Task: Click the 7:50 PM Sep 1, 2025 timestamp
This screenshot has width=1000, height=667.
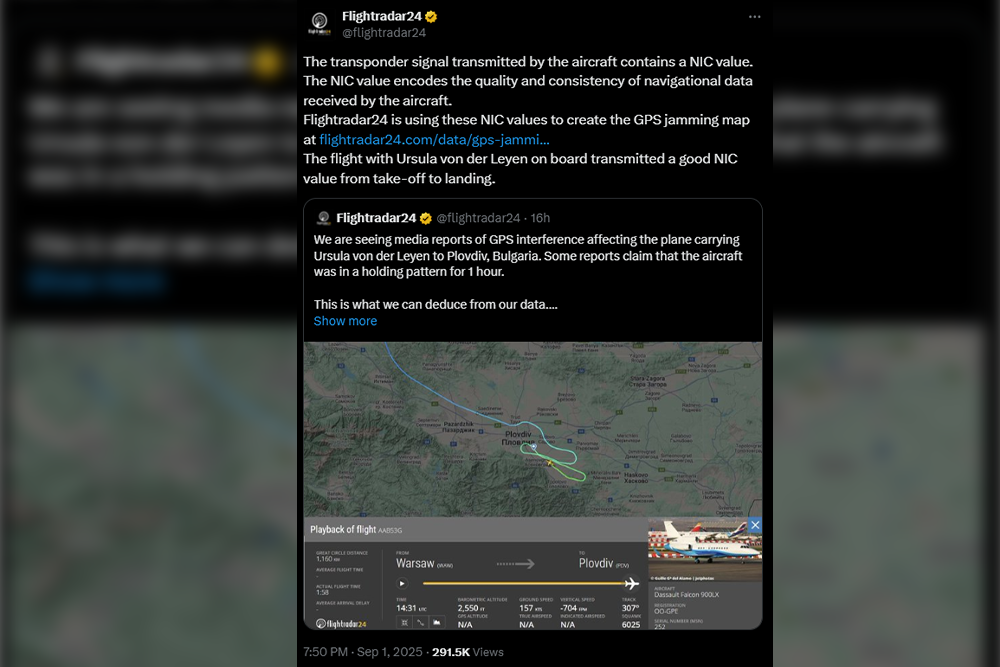Action: pos(362,652)
